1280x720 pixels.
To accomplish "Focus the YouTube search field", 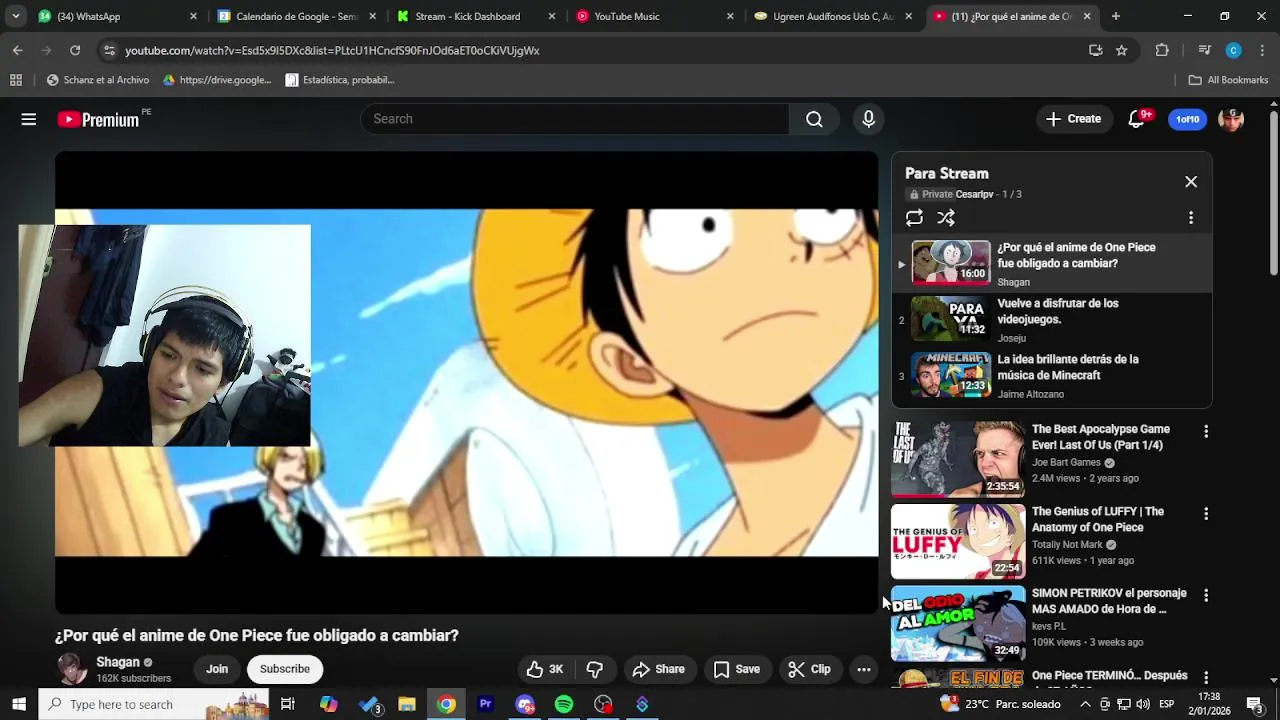I will (x=575, y=119).
